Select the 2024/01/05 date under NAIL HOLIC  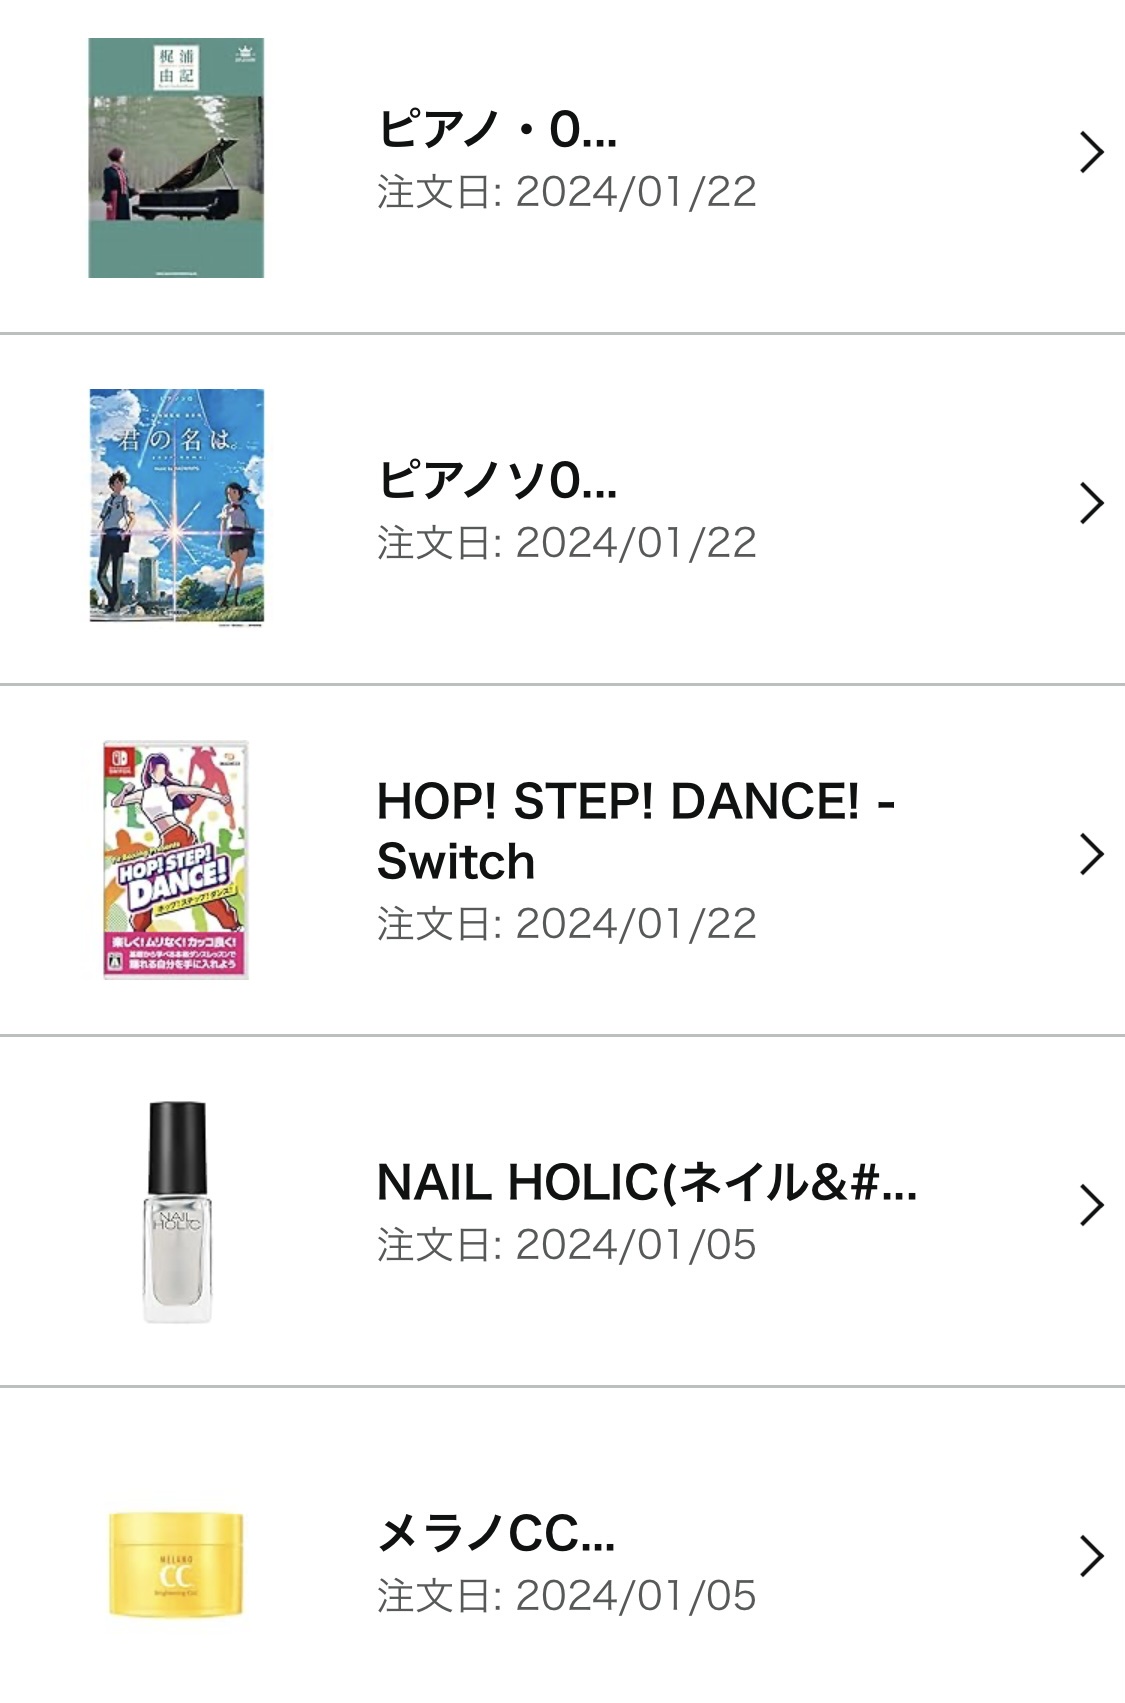[566, 1245]
